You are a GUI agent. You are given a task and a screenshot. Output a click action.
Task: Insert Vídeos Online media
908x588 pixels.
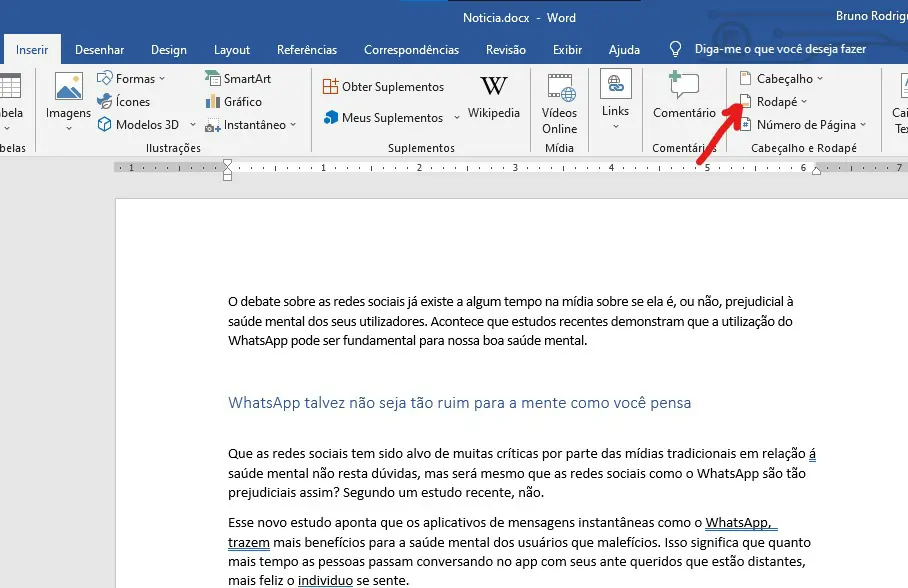tap(559, 104)
